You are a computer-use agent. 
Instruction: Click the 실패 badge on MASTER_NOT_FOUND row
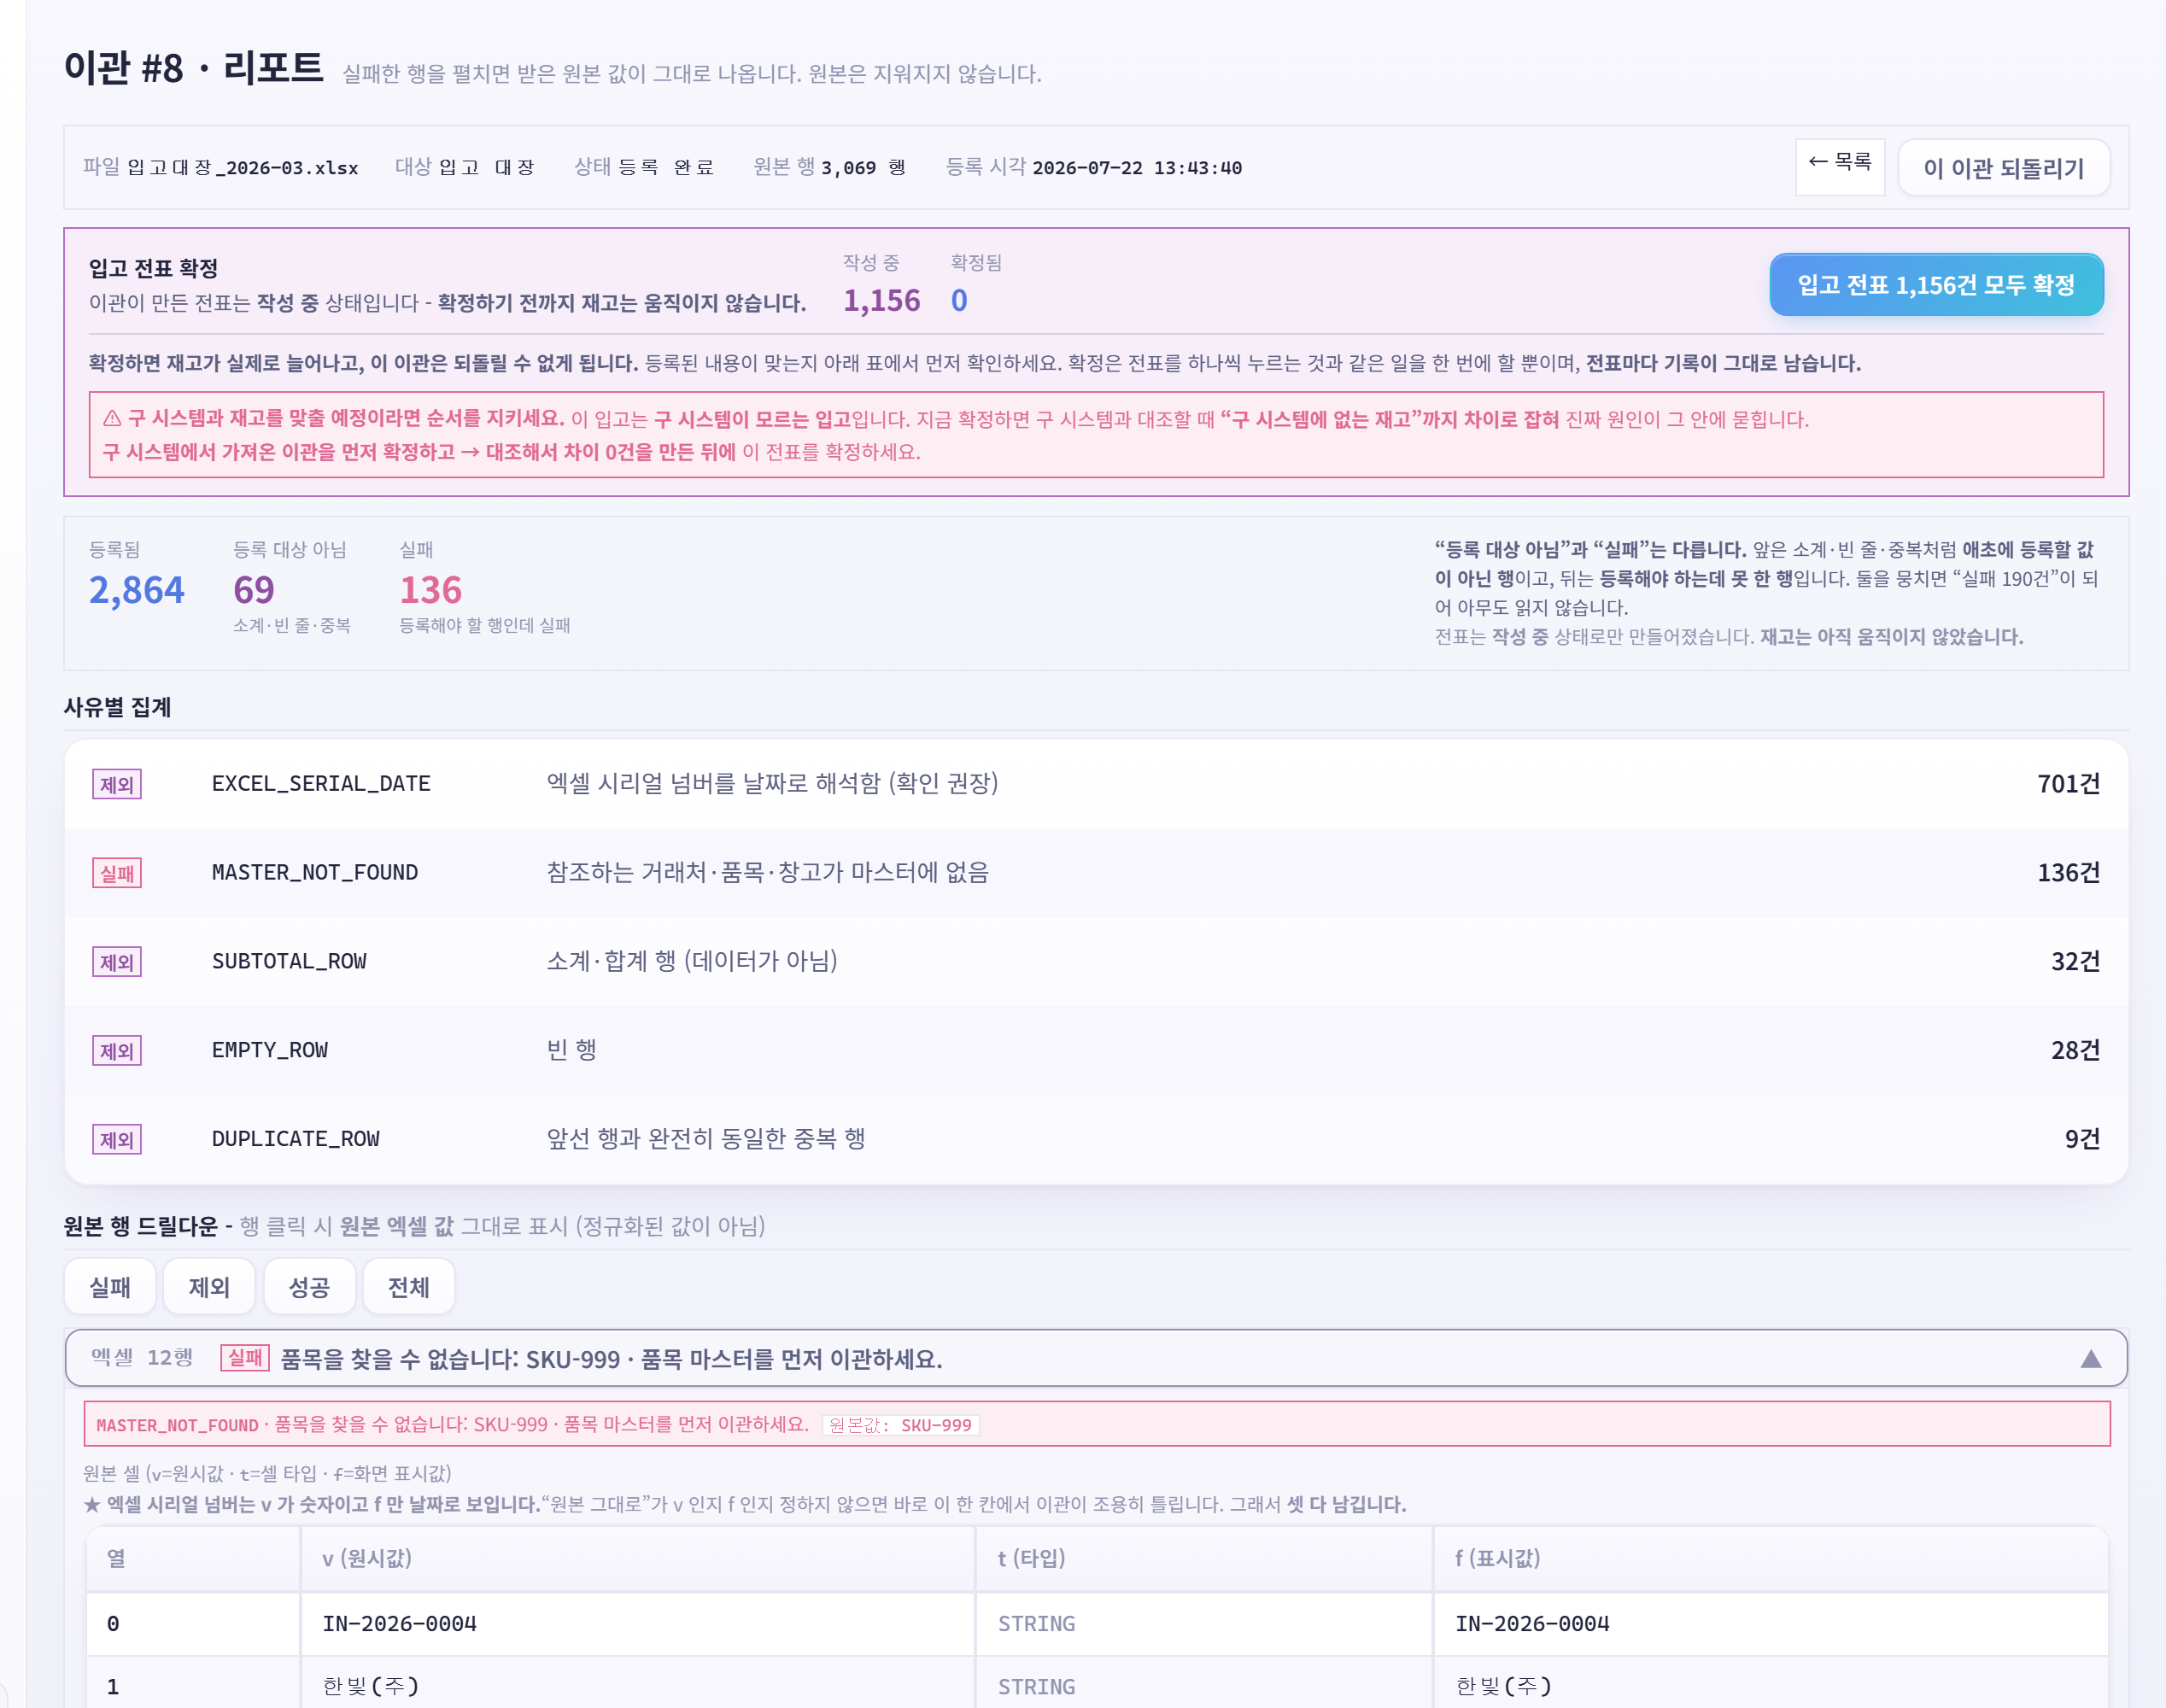click(x=117, y=874)
